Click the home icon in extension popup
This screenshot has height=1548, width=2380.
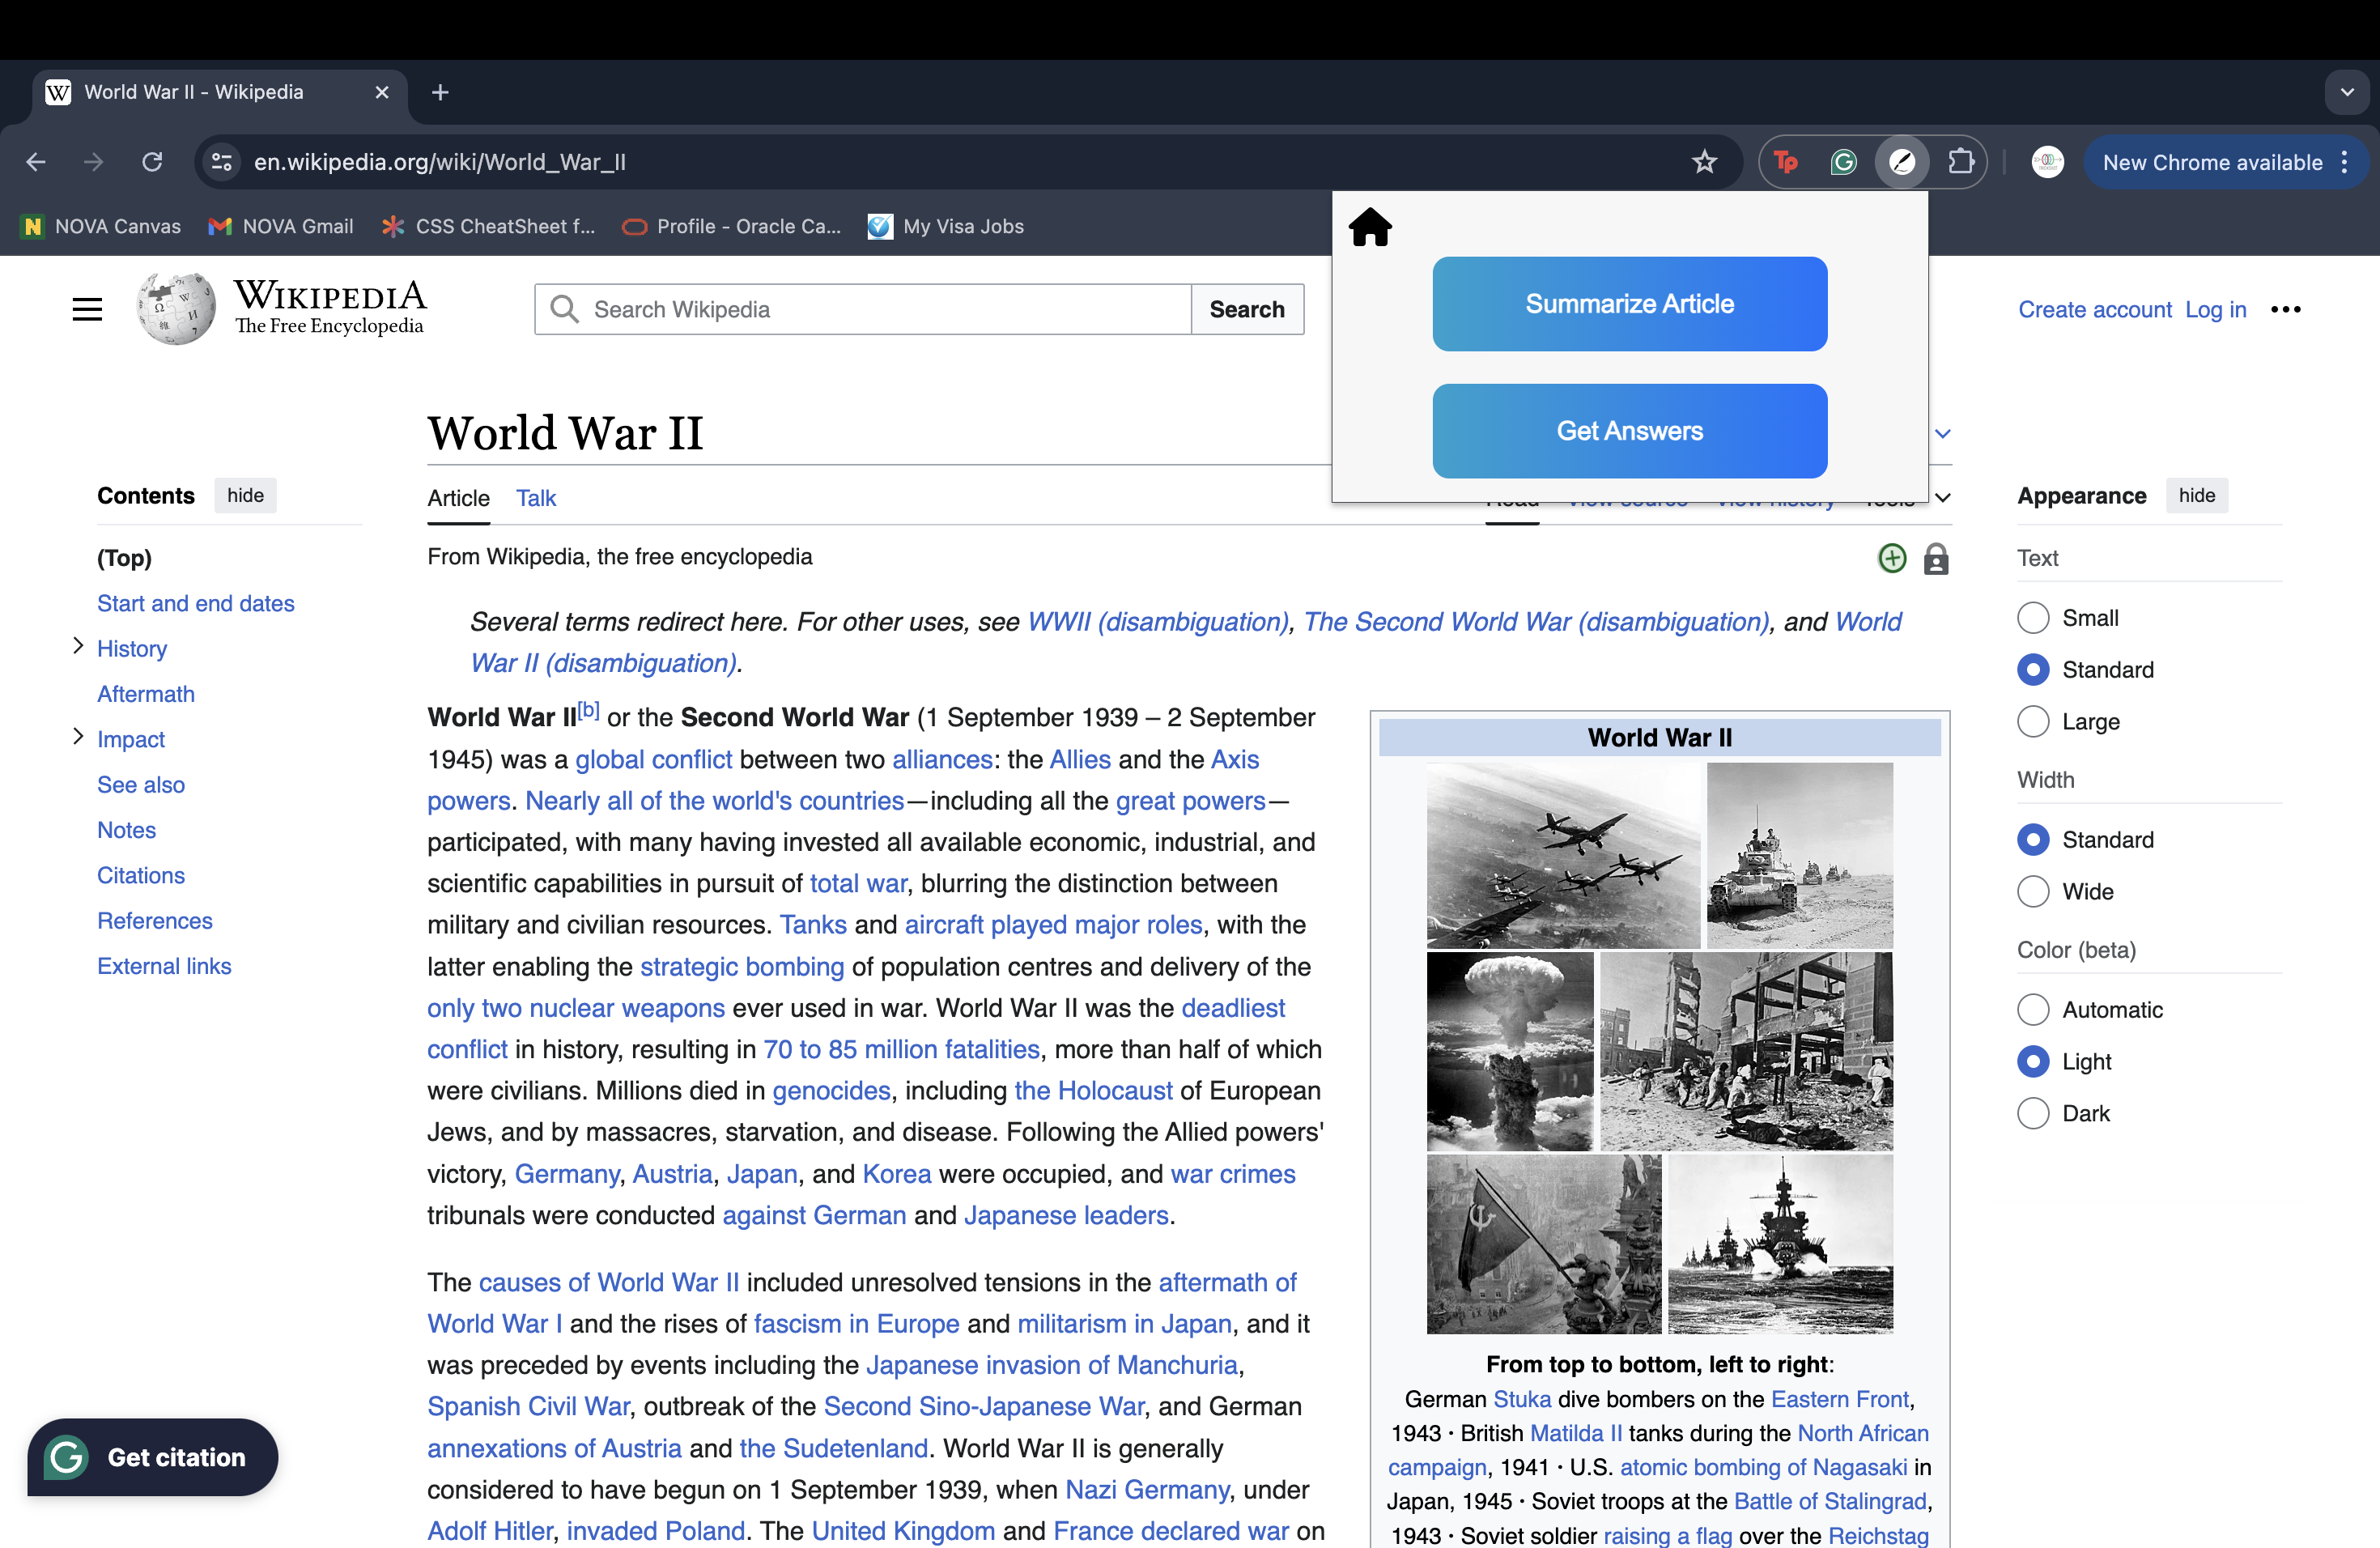click(1370, 227)
